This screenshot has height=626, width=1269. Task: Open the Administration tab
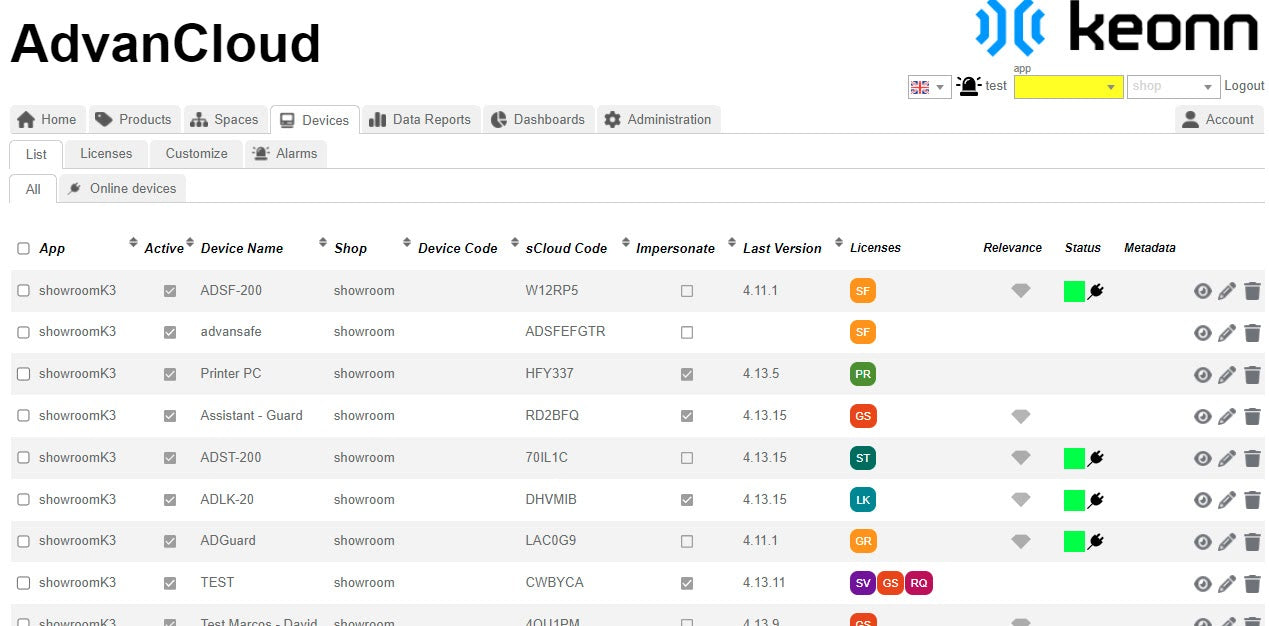pos(659,119)
